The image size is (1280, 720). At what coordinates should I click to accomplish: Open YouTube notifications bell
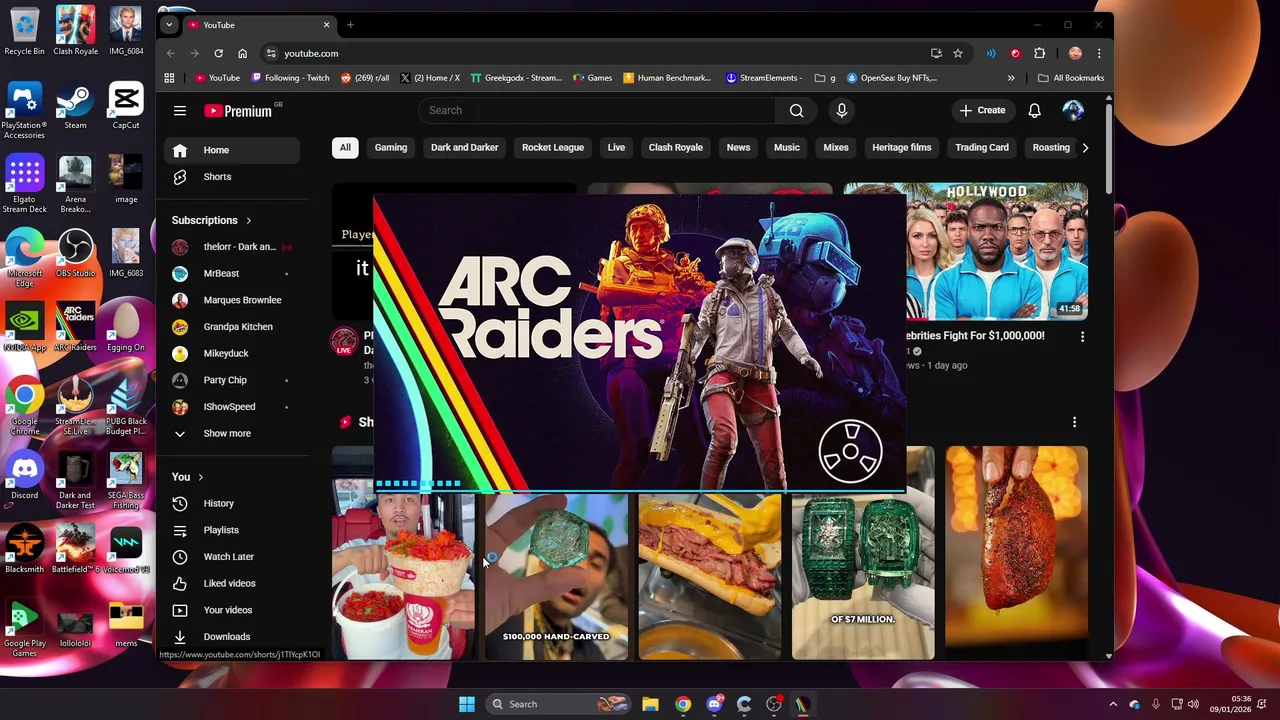coord(1035,111)
